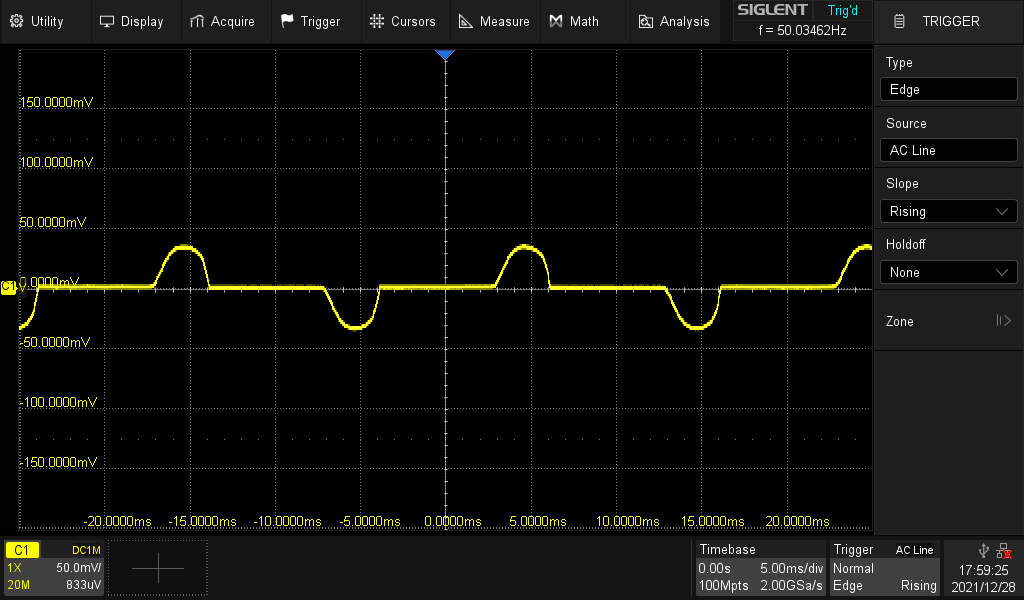Image resolution: width=1024 pixels, height=600 pixels.
Task: Click the Trig'd status indicator
Action: pyautogui.click(x=842, y=10)
